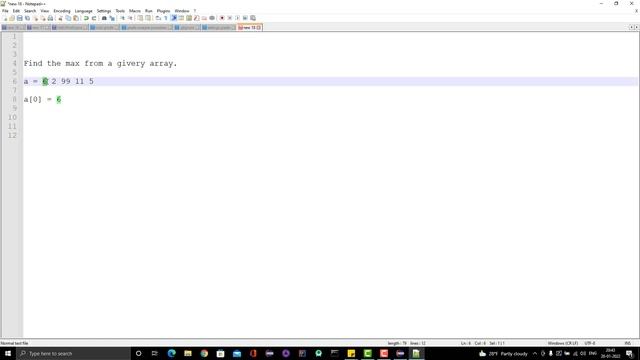Click the text 'a[0] = 6' on line 8

(x=42, y=99)
